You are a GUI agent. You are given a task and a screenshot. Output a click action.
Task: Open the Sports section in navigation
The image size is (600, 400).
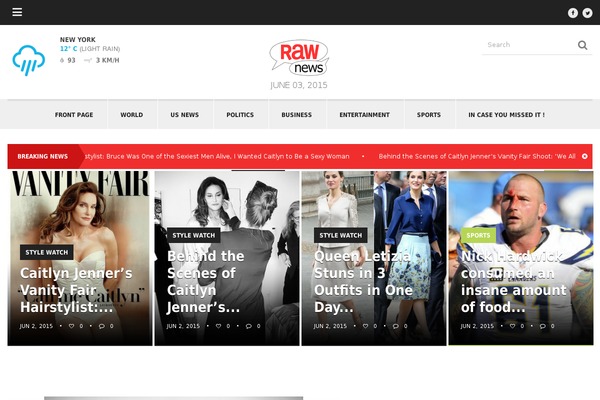pos(429,115)
